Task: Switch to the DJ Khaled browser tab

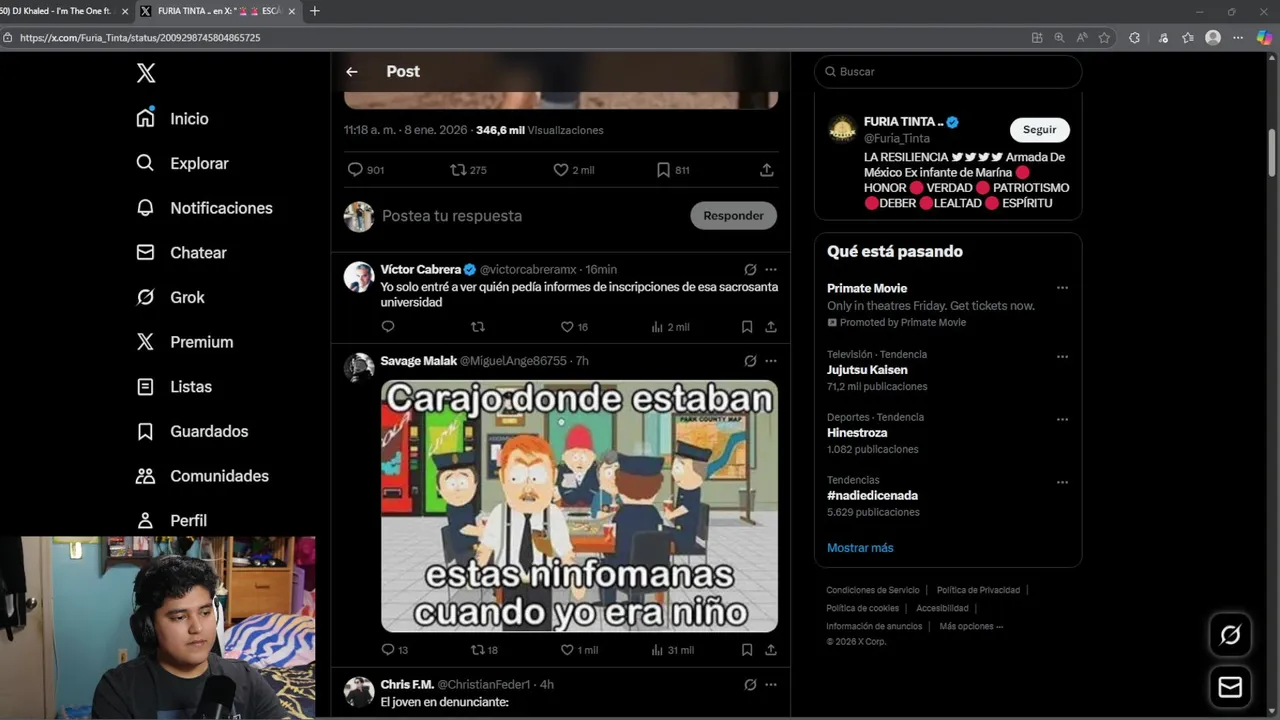Action: click(62, 11)
